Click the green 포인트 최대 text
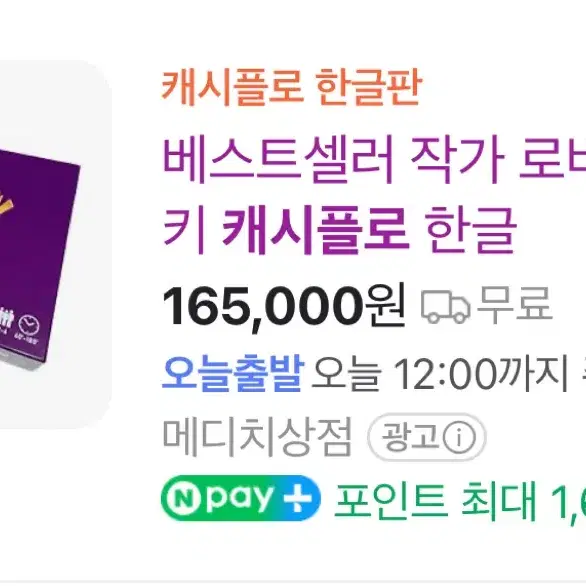Viewport: 586px width, 586px height. pos(436,500)
